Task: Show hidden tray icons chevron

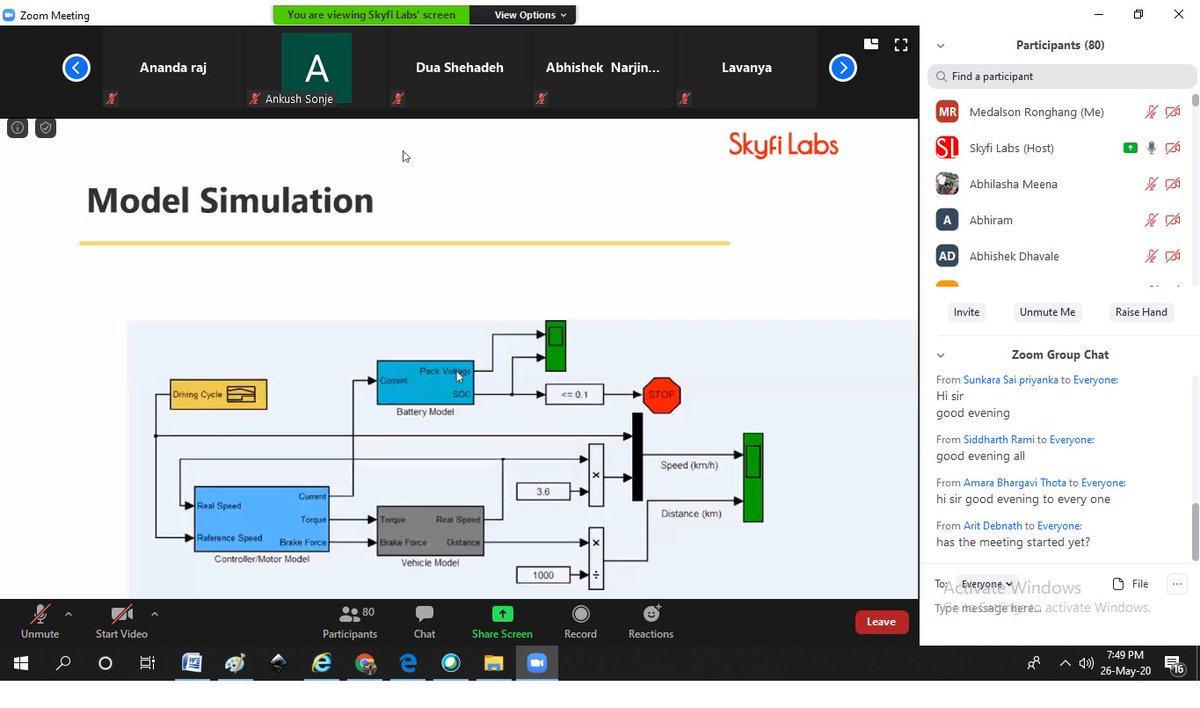Action: pos(1064,663)
